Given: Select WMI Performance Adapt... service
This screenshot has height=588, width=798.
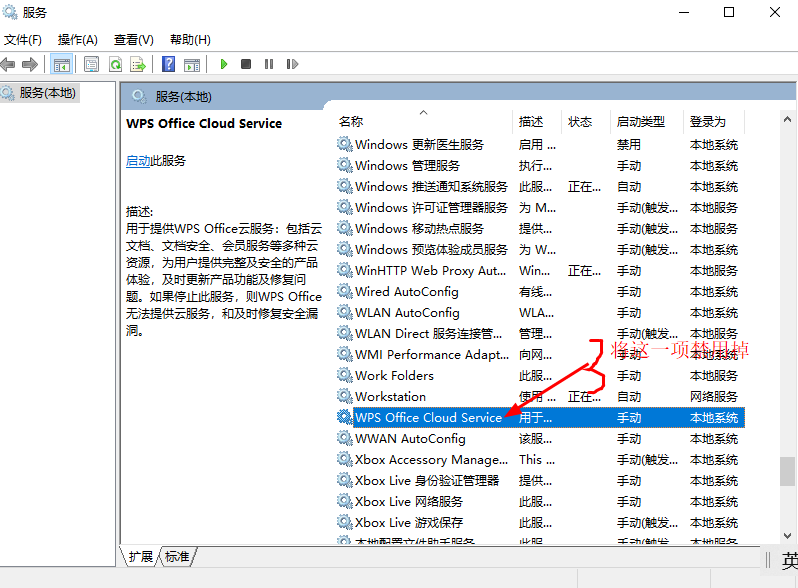Looking at the screenshot, I should click(540, 355).
